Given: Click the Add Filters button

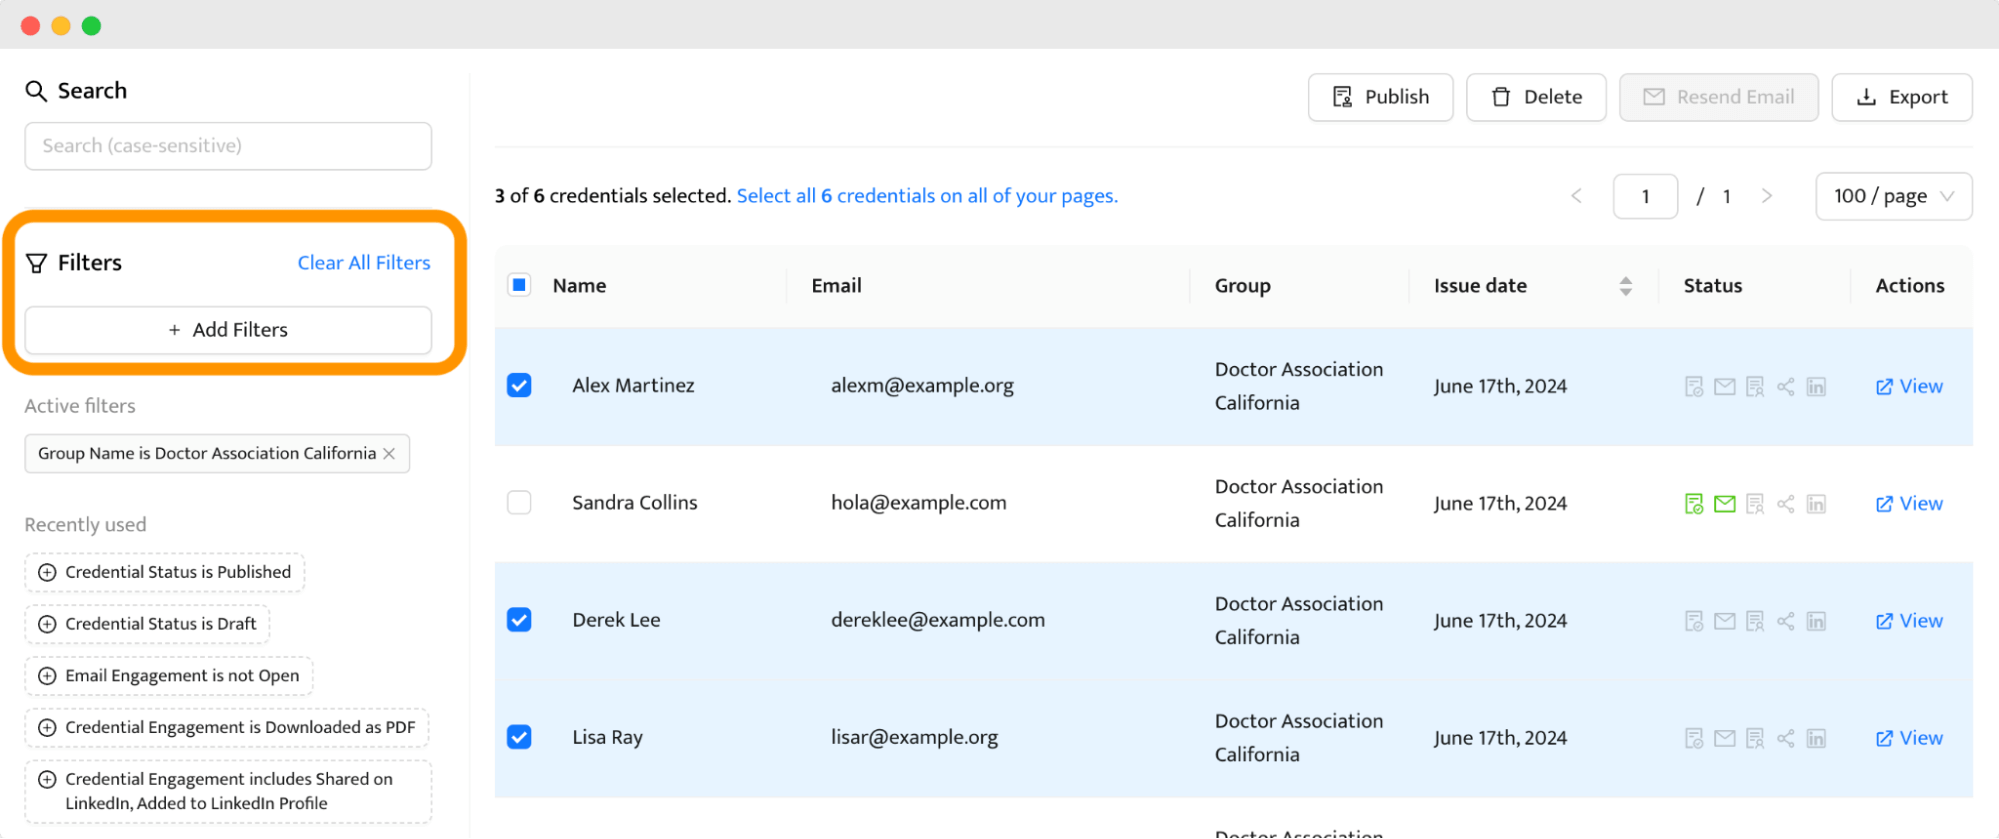Looking at the screenshot, I should tap(228, 330).
